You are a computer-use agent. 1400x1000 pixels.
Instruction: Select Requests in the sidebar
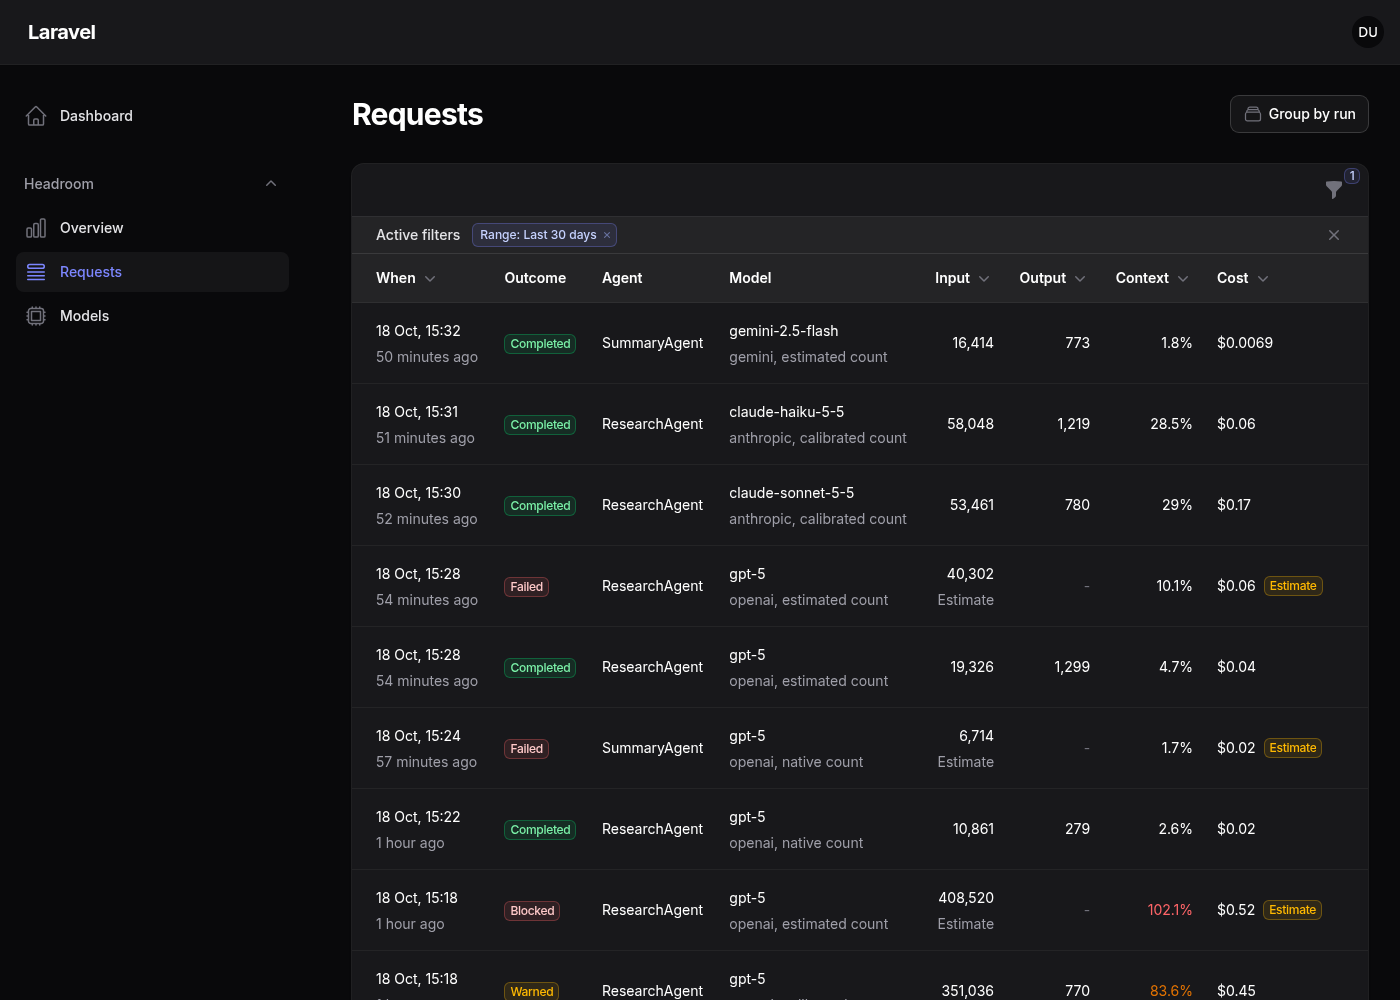click(152, 272)
